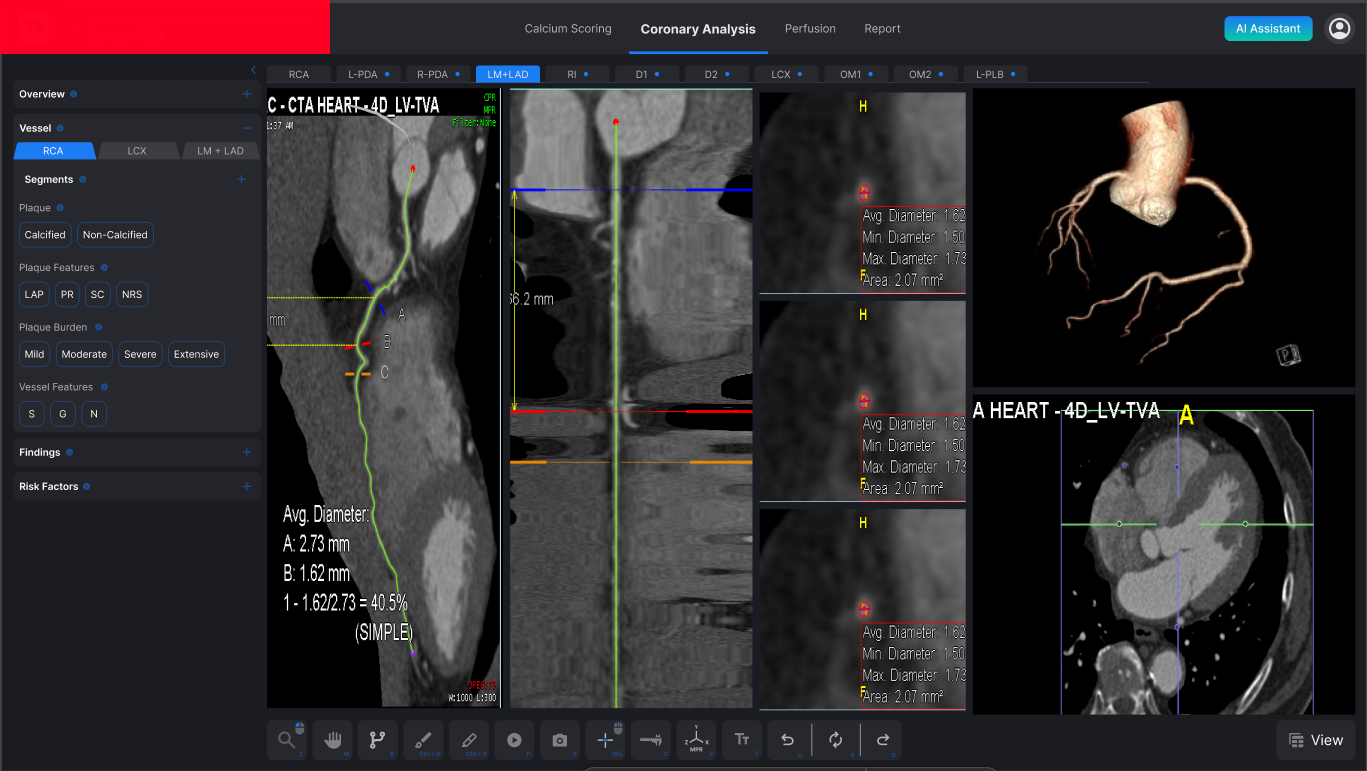
Task: Switch to the Perfusion tab
Action: pos(810,29)
